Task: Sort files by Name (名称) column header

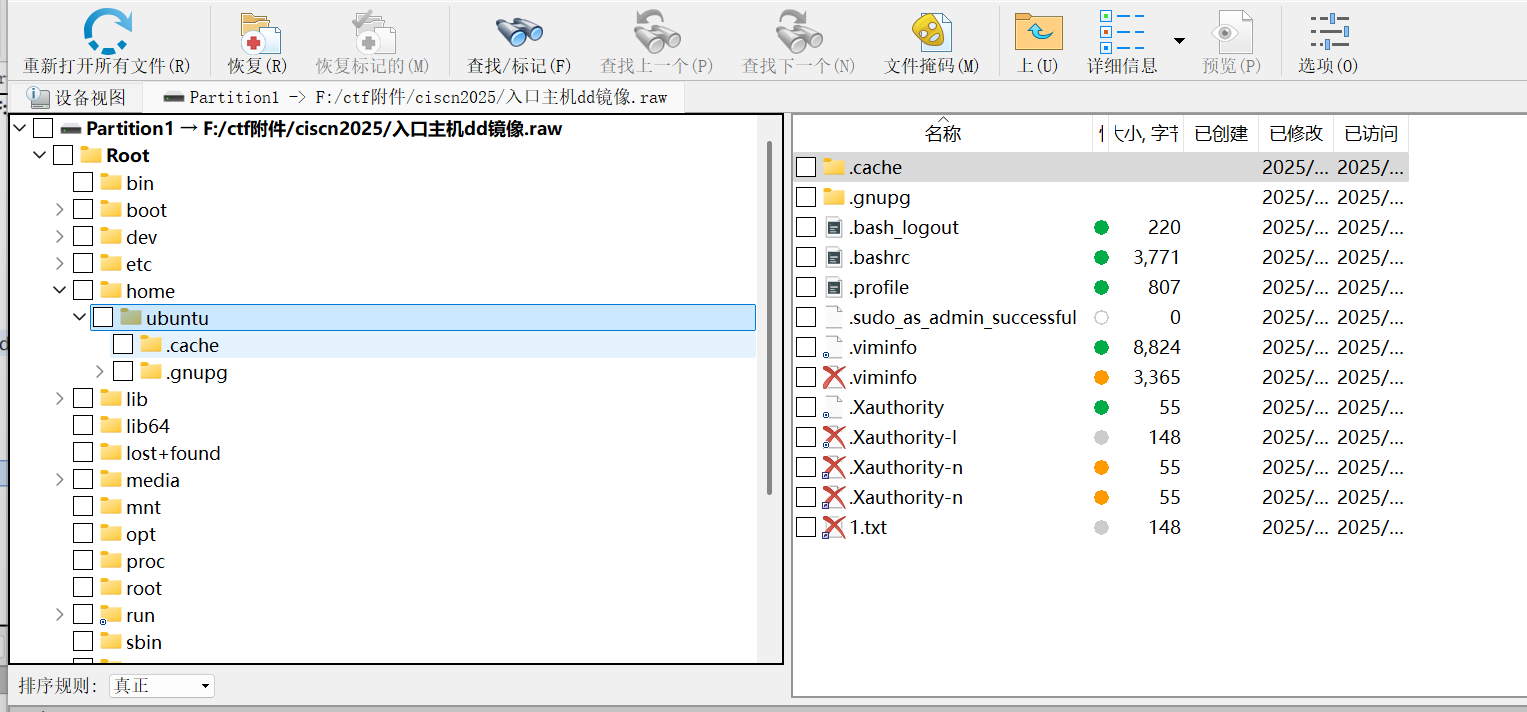Action: (942, 134)
